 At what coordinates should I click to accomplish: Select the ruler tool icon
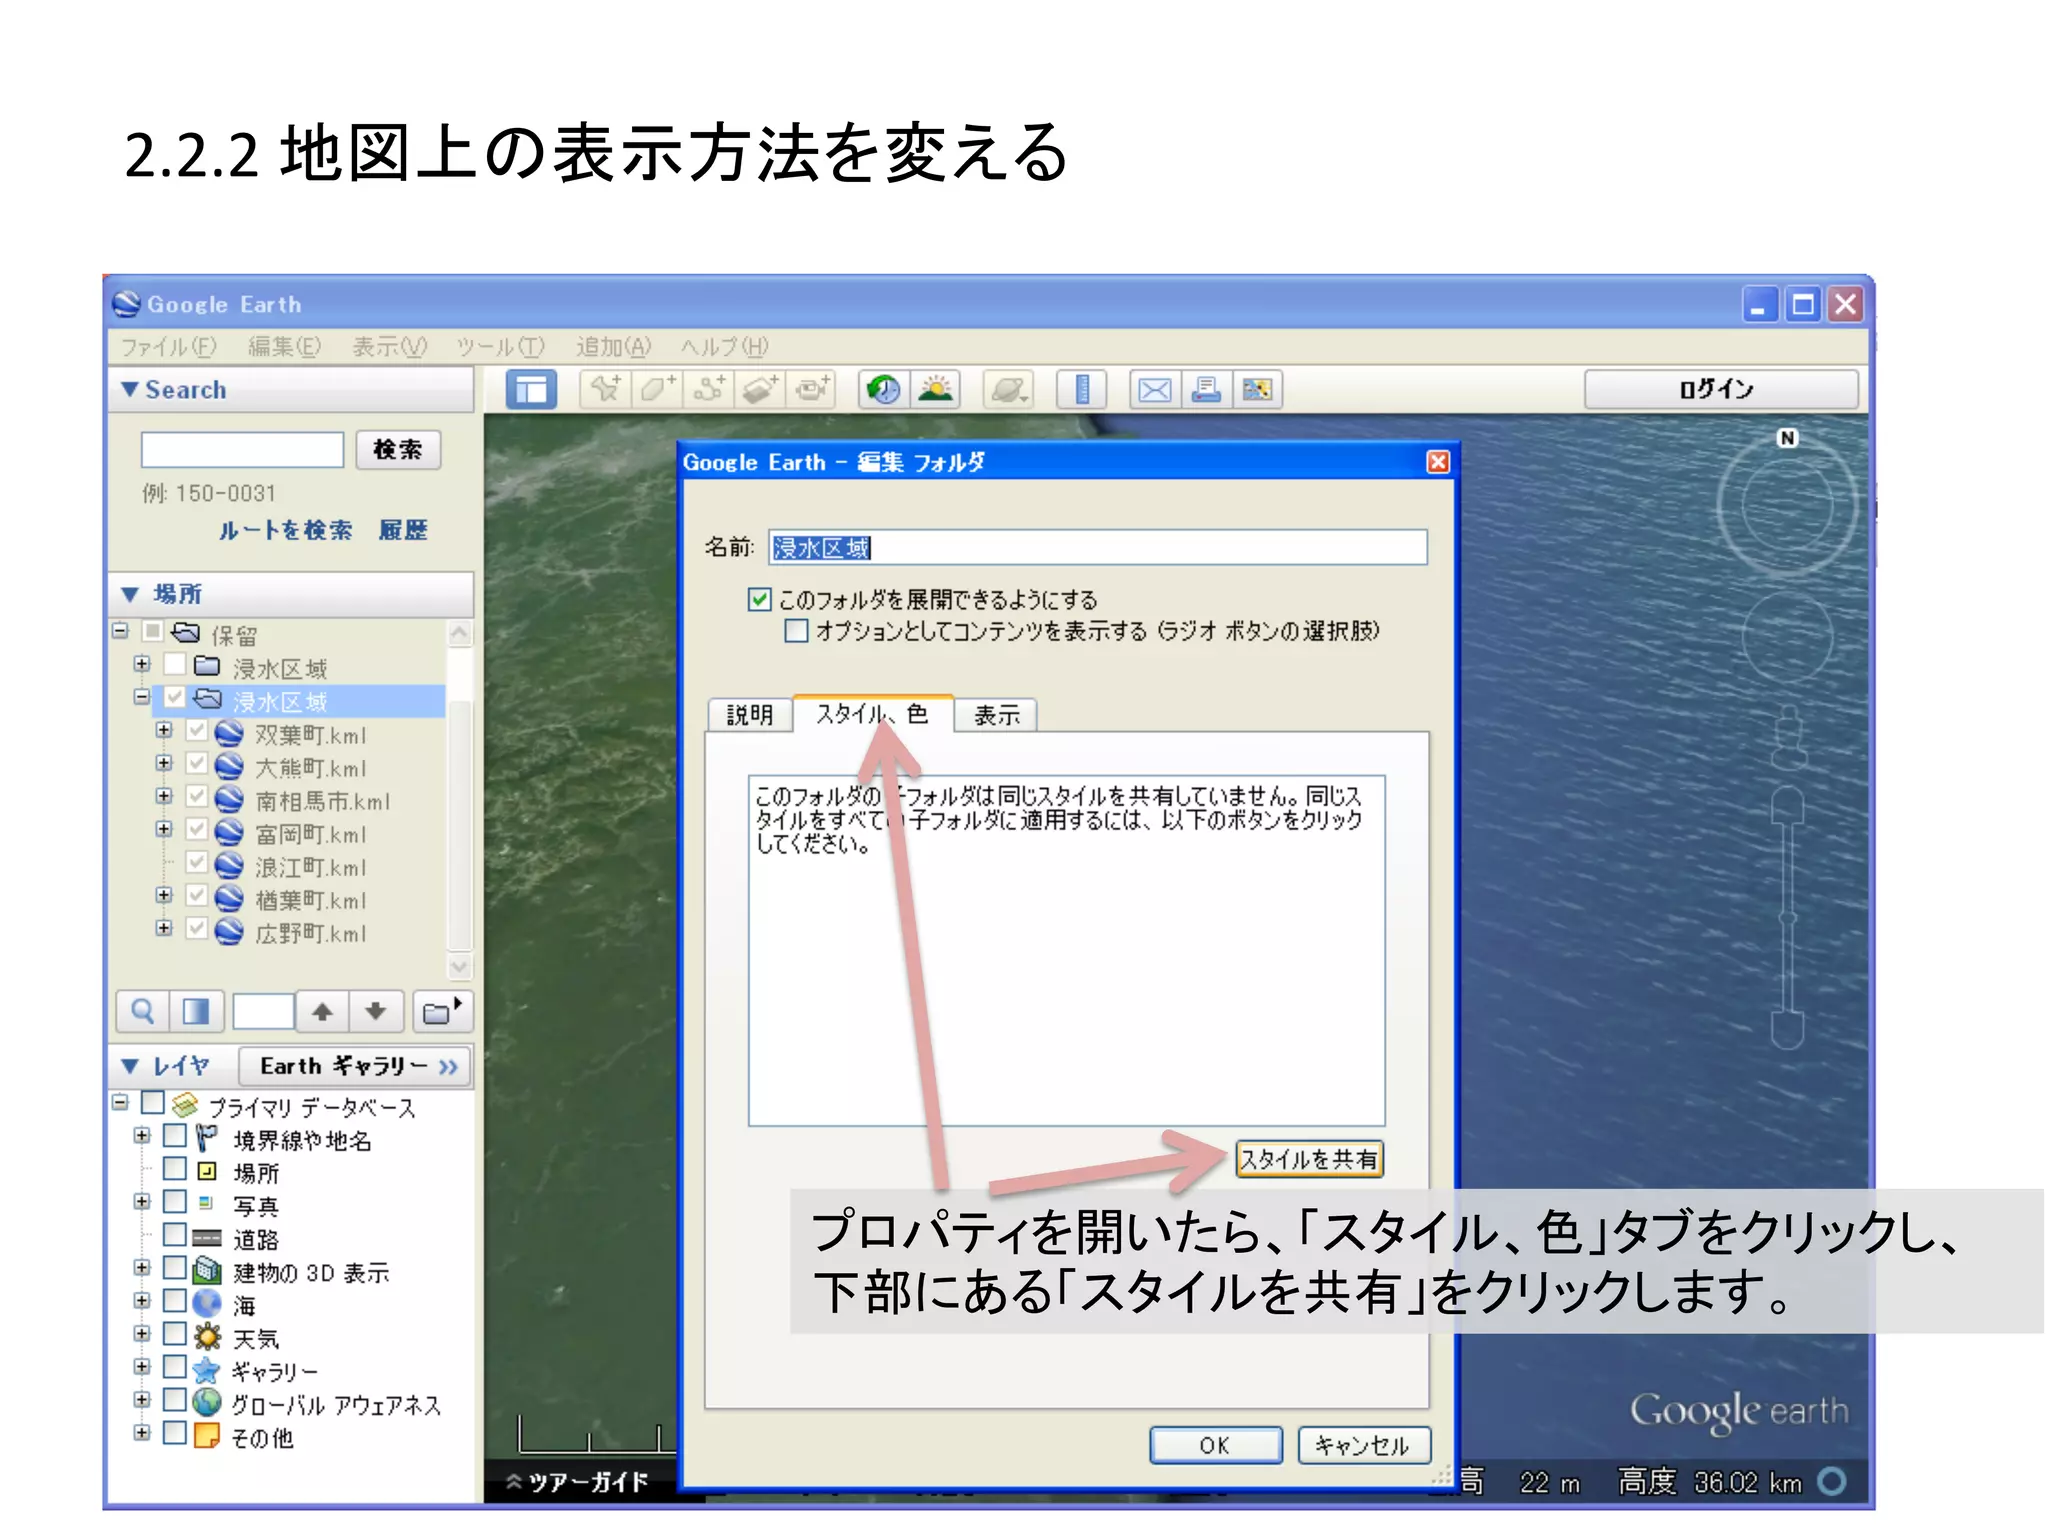[1082, 389]
